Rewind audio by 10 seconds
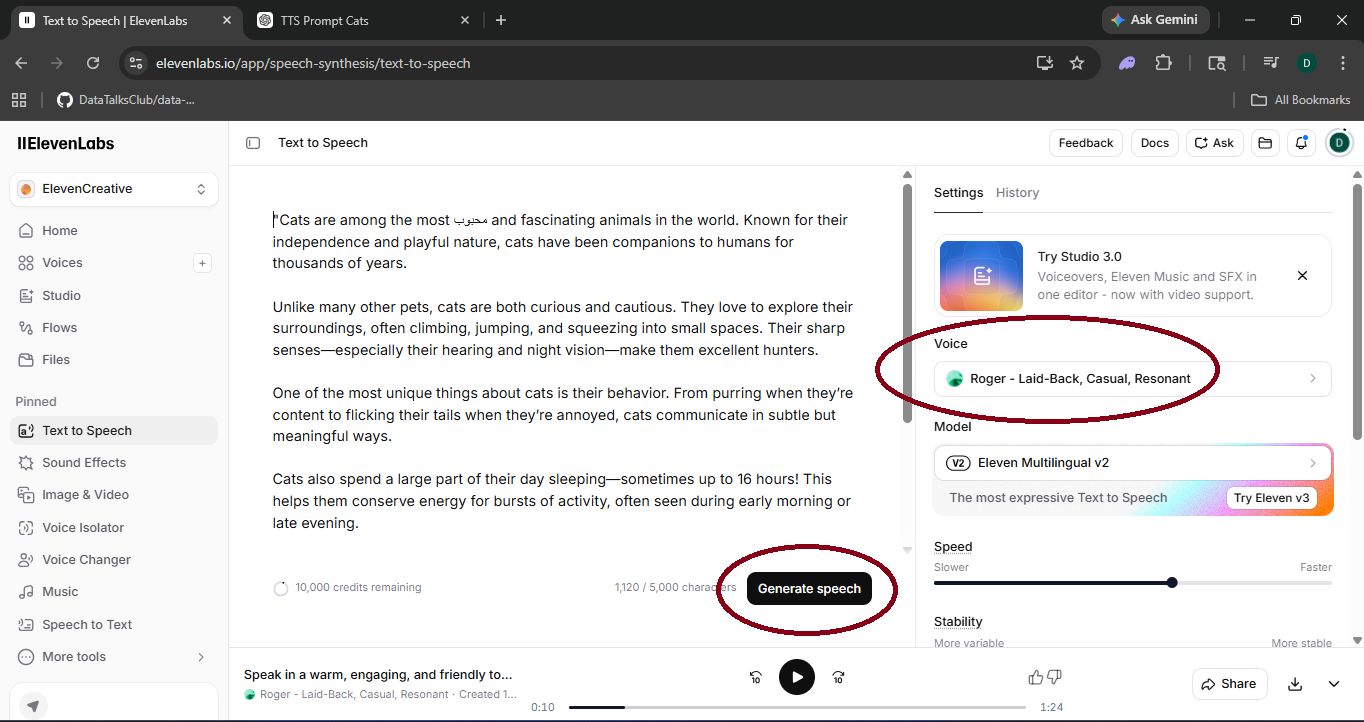The image size is (1364, 722). pyautogui.click(x=756, y=677)
